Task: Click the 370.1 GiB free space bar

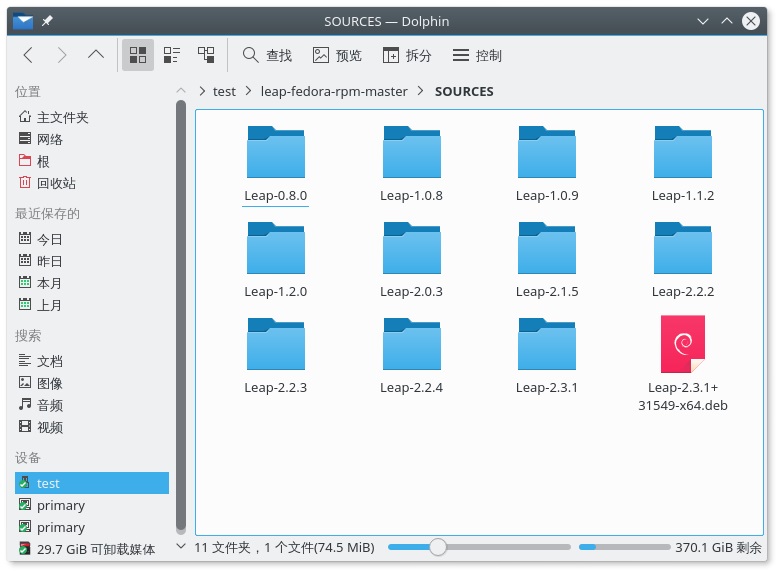Action: coord(624,547)
